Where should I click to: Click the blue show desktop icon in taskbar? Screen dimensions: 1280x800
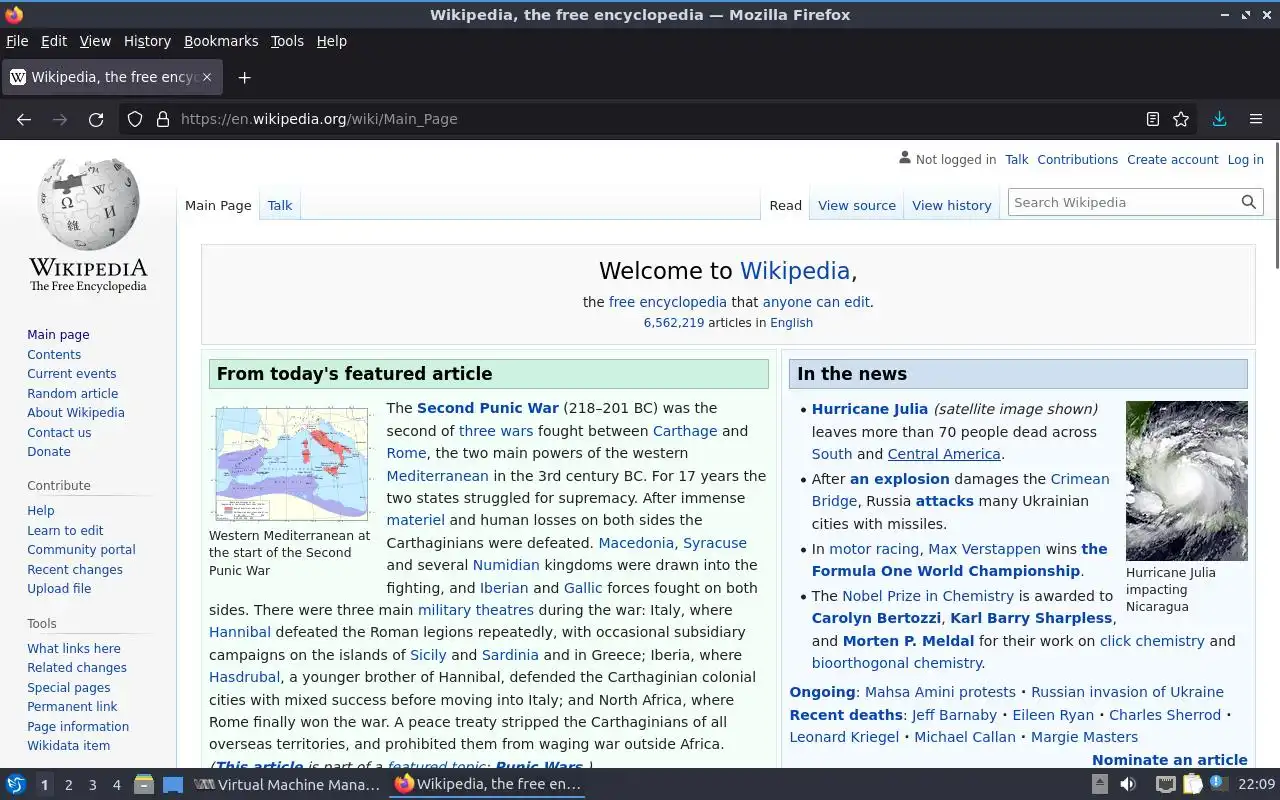click(173, 785)
